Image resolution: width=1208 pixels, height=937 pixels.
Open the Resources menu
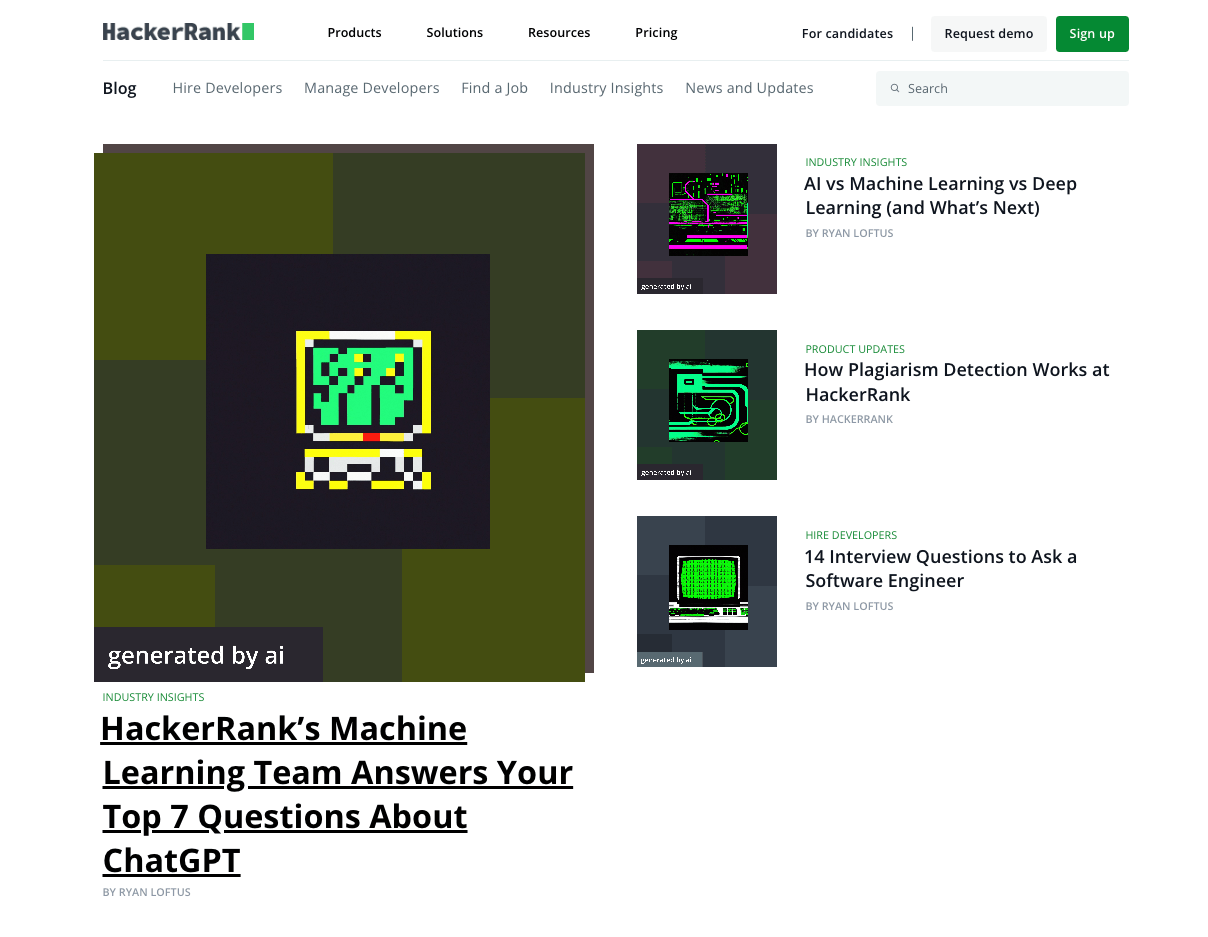(559, 32)
